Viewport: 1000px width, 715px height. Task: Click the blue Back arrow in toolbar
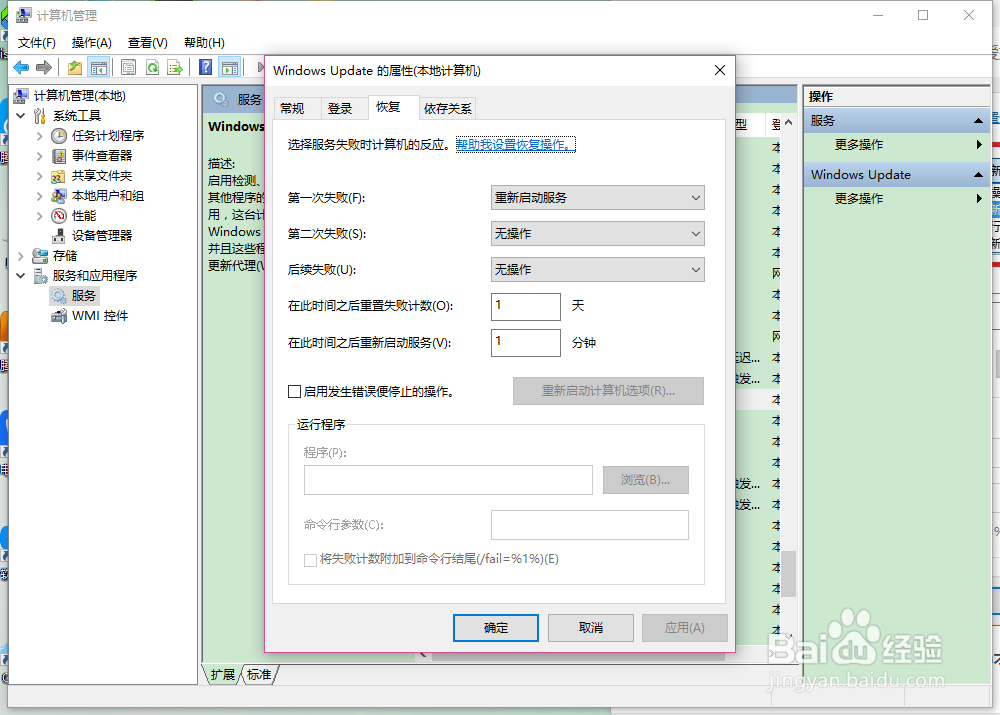pos(21,67)
